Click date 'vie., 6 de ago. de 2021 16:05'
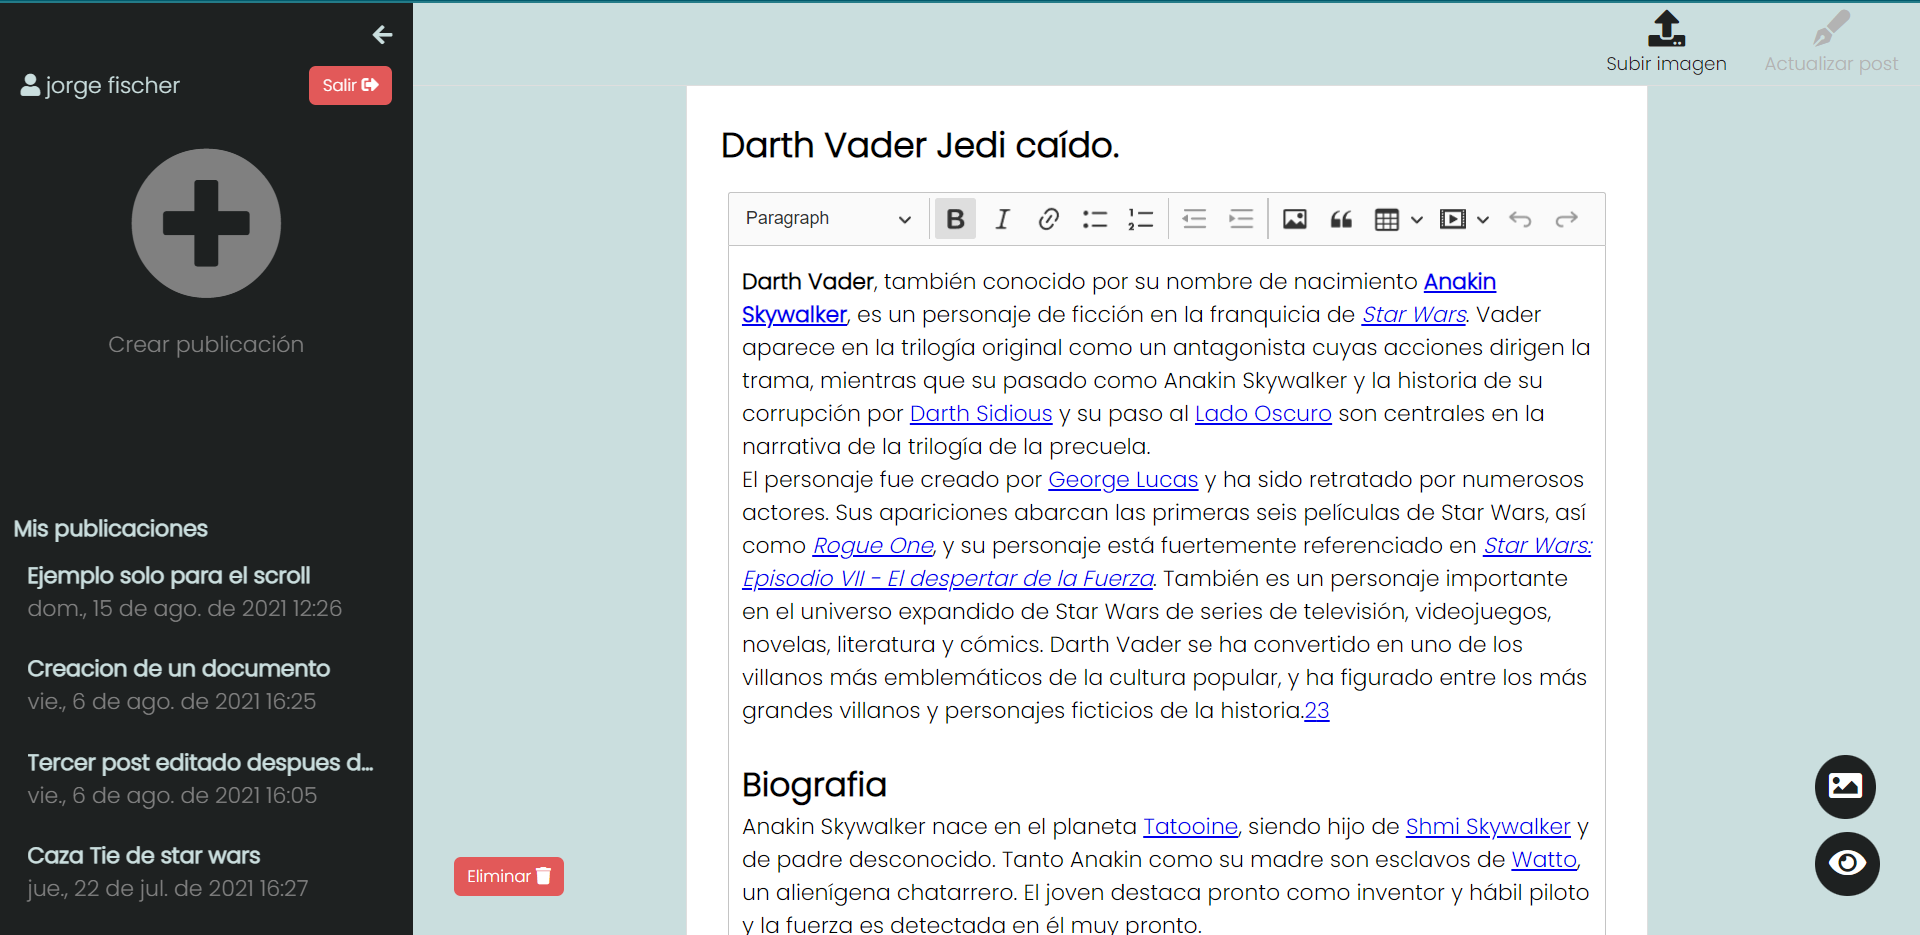The image size is (1920, 935). coord(172,796)
